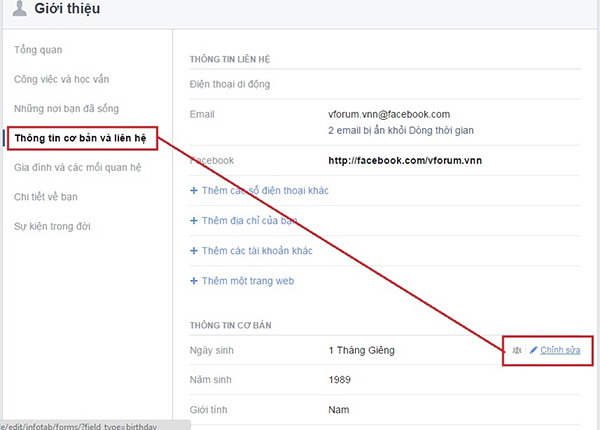Click the Nam gender value
The height and width of the screenshot is (430, 600).
tap(339, 410)
